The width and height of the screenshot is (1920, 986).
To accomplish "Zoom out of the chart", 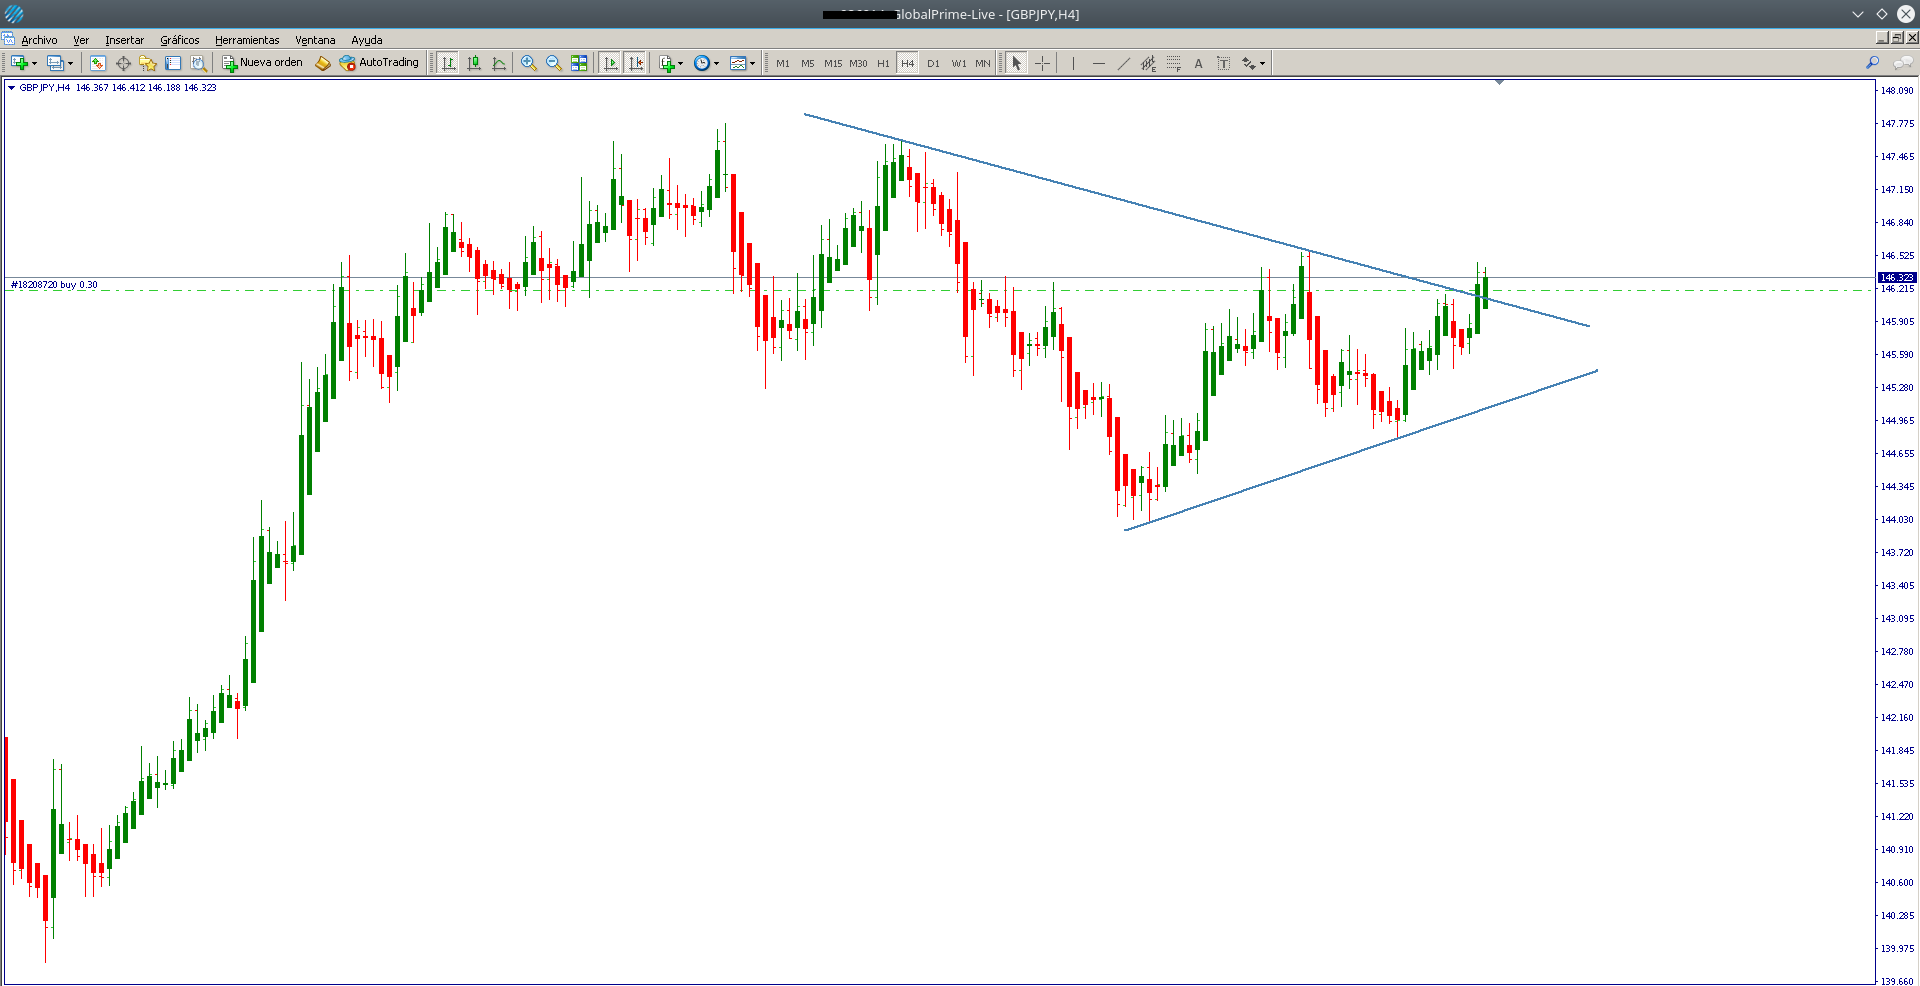I will 554,63.
